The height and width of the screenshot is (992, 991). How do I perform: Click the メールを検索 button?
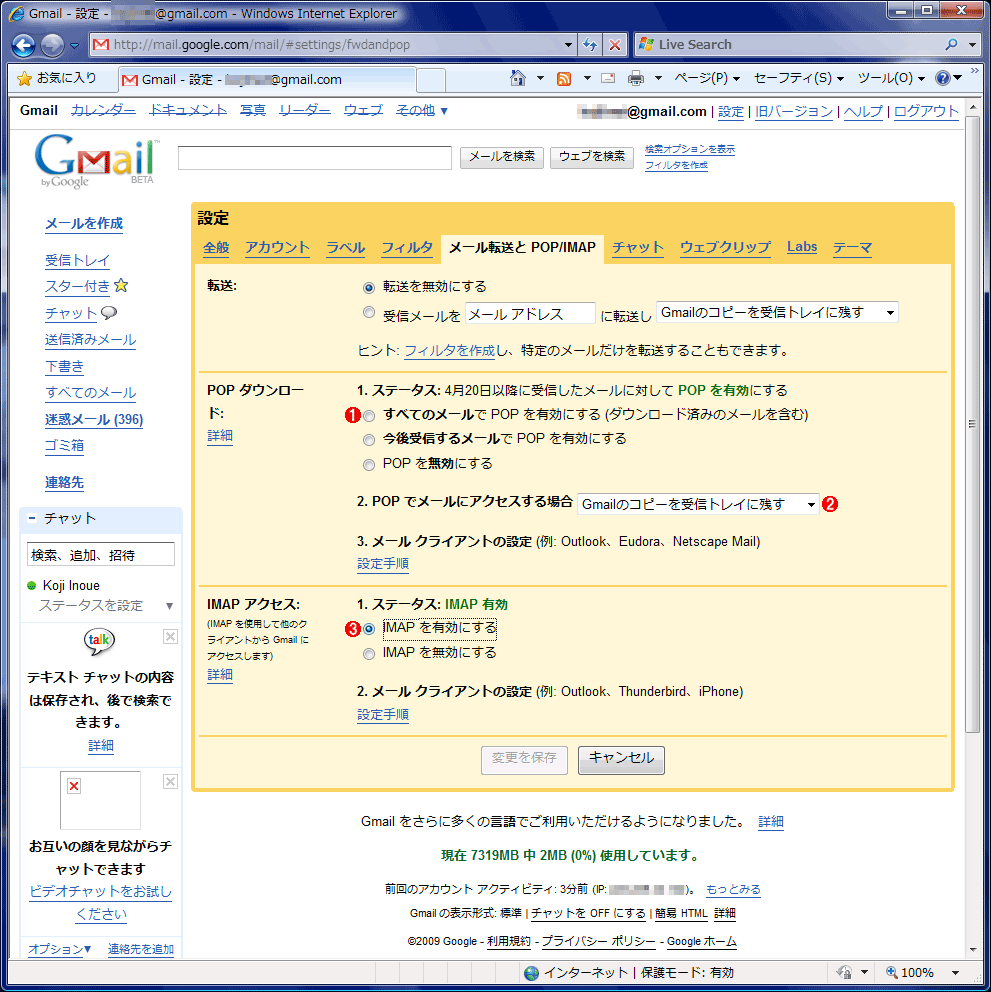pyautogui.click(x=502, y=157)
